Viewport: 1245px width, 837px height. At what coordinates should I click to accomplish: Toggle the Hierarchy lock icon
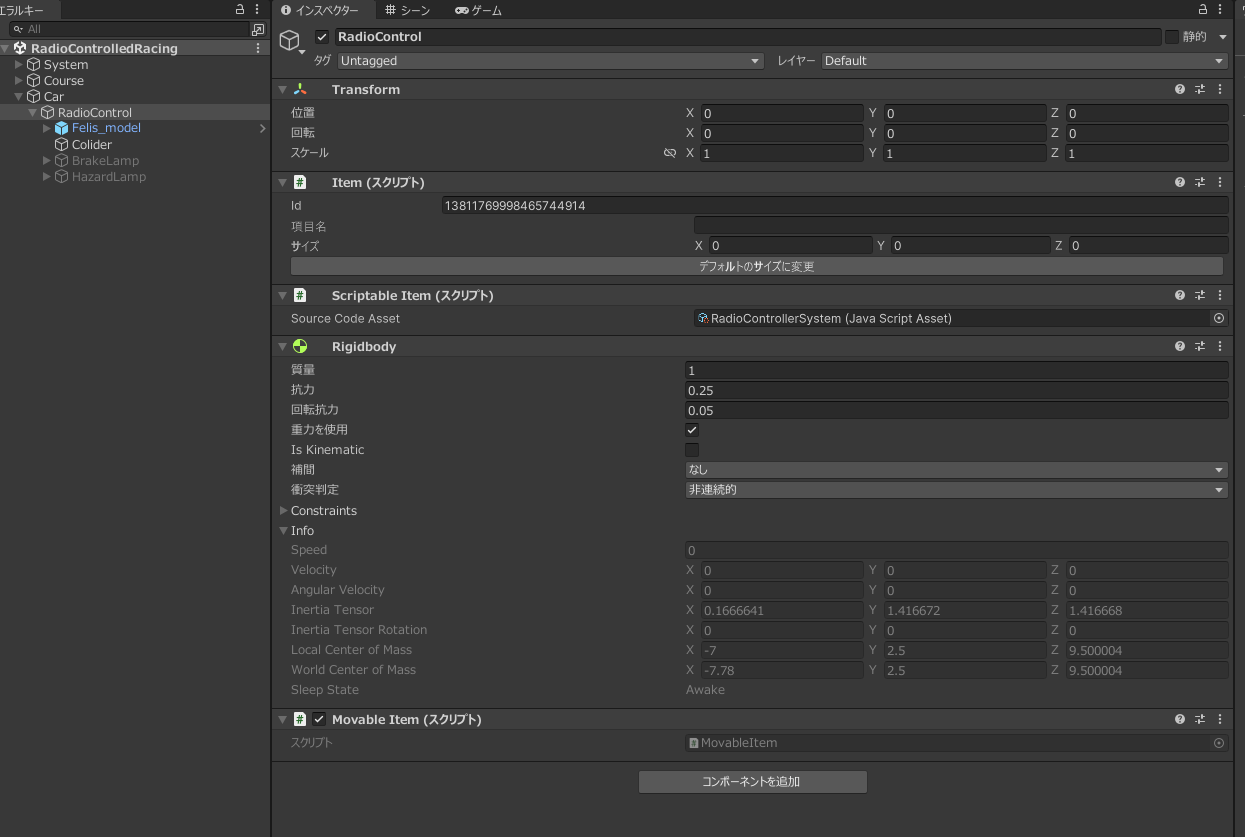pos(240,9)
